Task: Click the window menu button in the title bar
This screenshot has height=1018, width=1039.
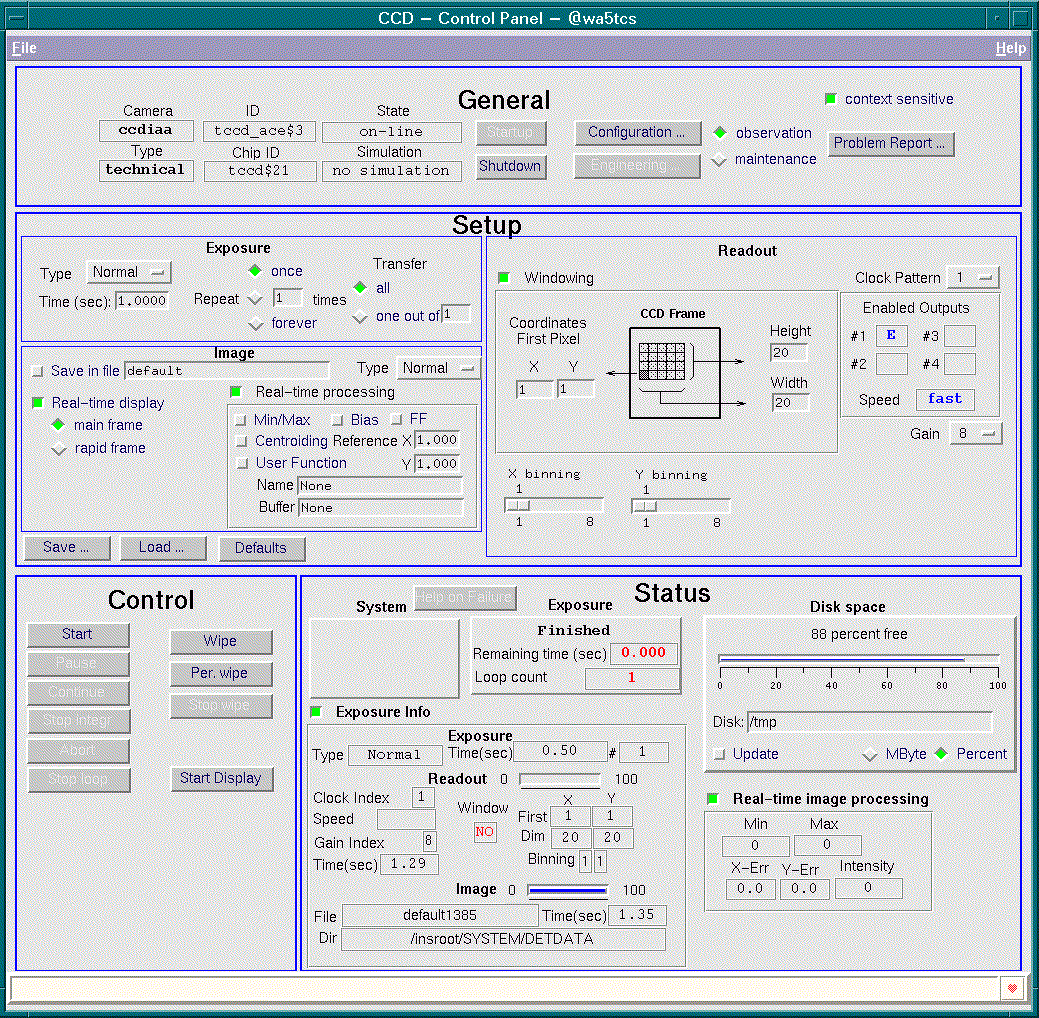Action: pos(14,19)
